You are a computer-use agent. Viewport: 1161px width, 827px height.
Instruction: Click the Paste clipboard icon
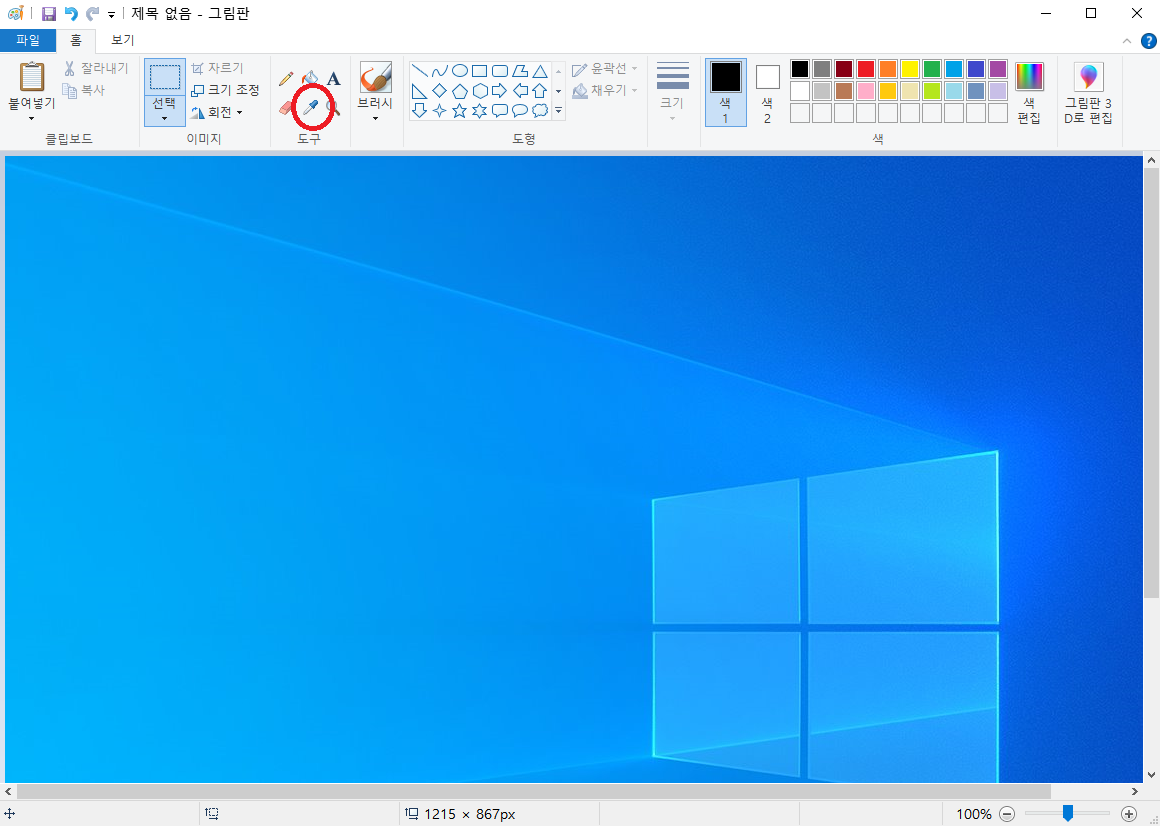point(32,77)
